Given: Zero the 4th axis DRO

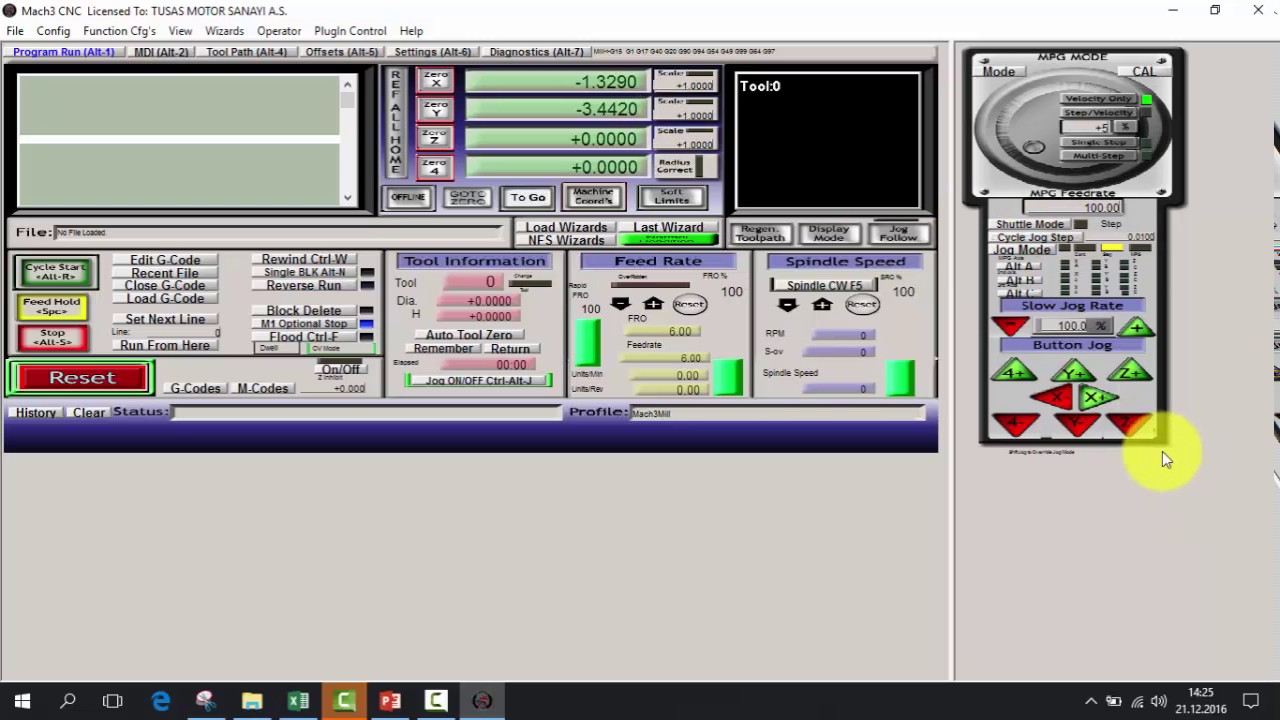Looking at the screenshot, I should 436,166.
